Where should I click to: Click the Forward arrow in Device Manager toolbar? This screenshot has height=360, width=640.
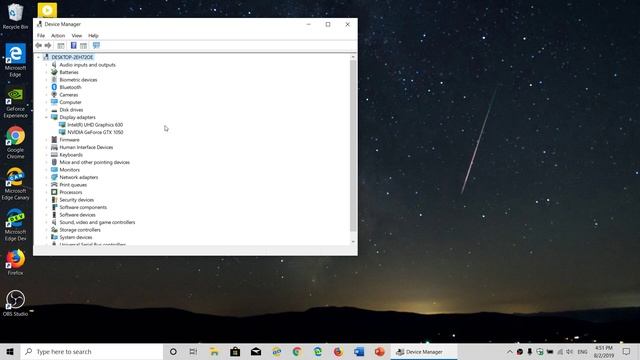click(x=48, y=45)
